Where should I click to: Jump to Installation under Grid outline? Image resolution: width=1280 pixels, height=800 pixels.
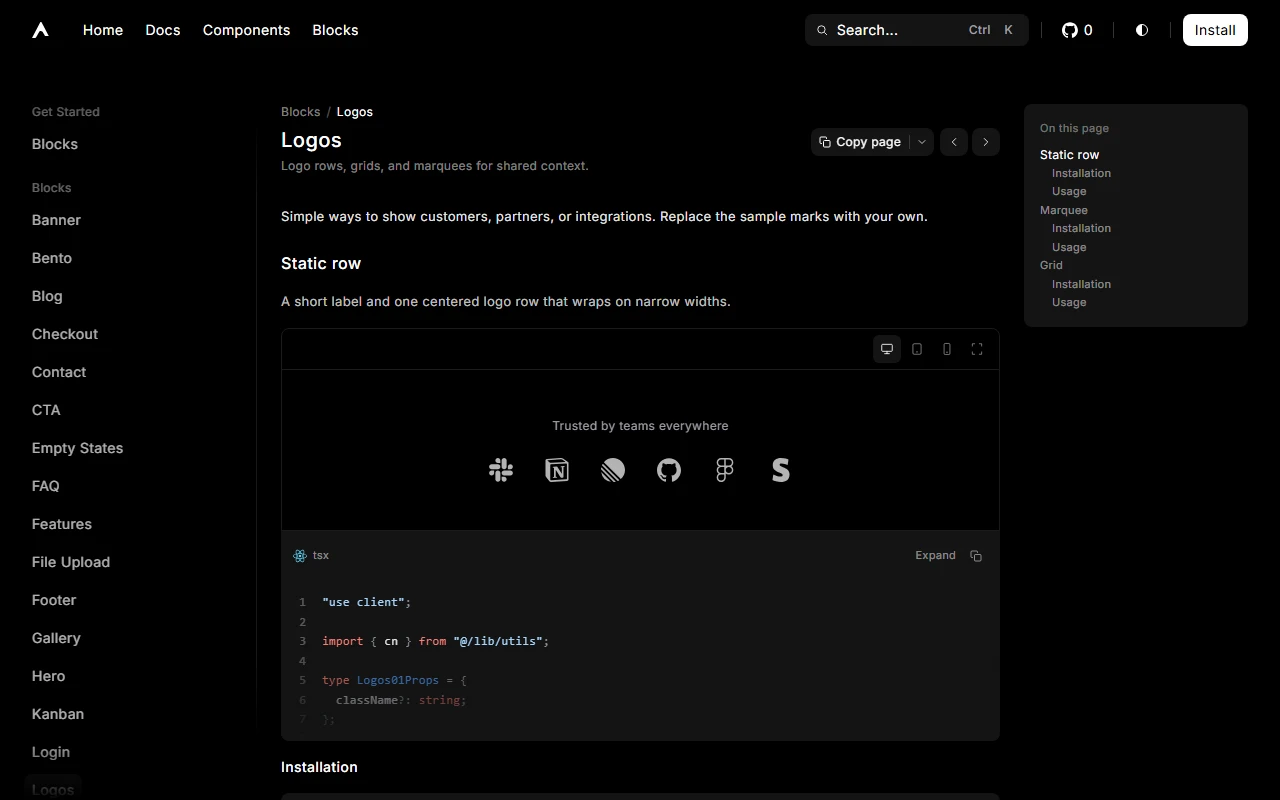[x=1081, y=284]
